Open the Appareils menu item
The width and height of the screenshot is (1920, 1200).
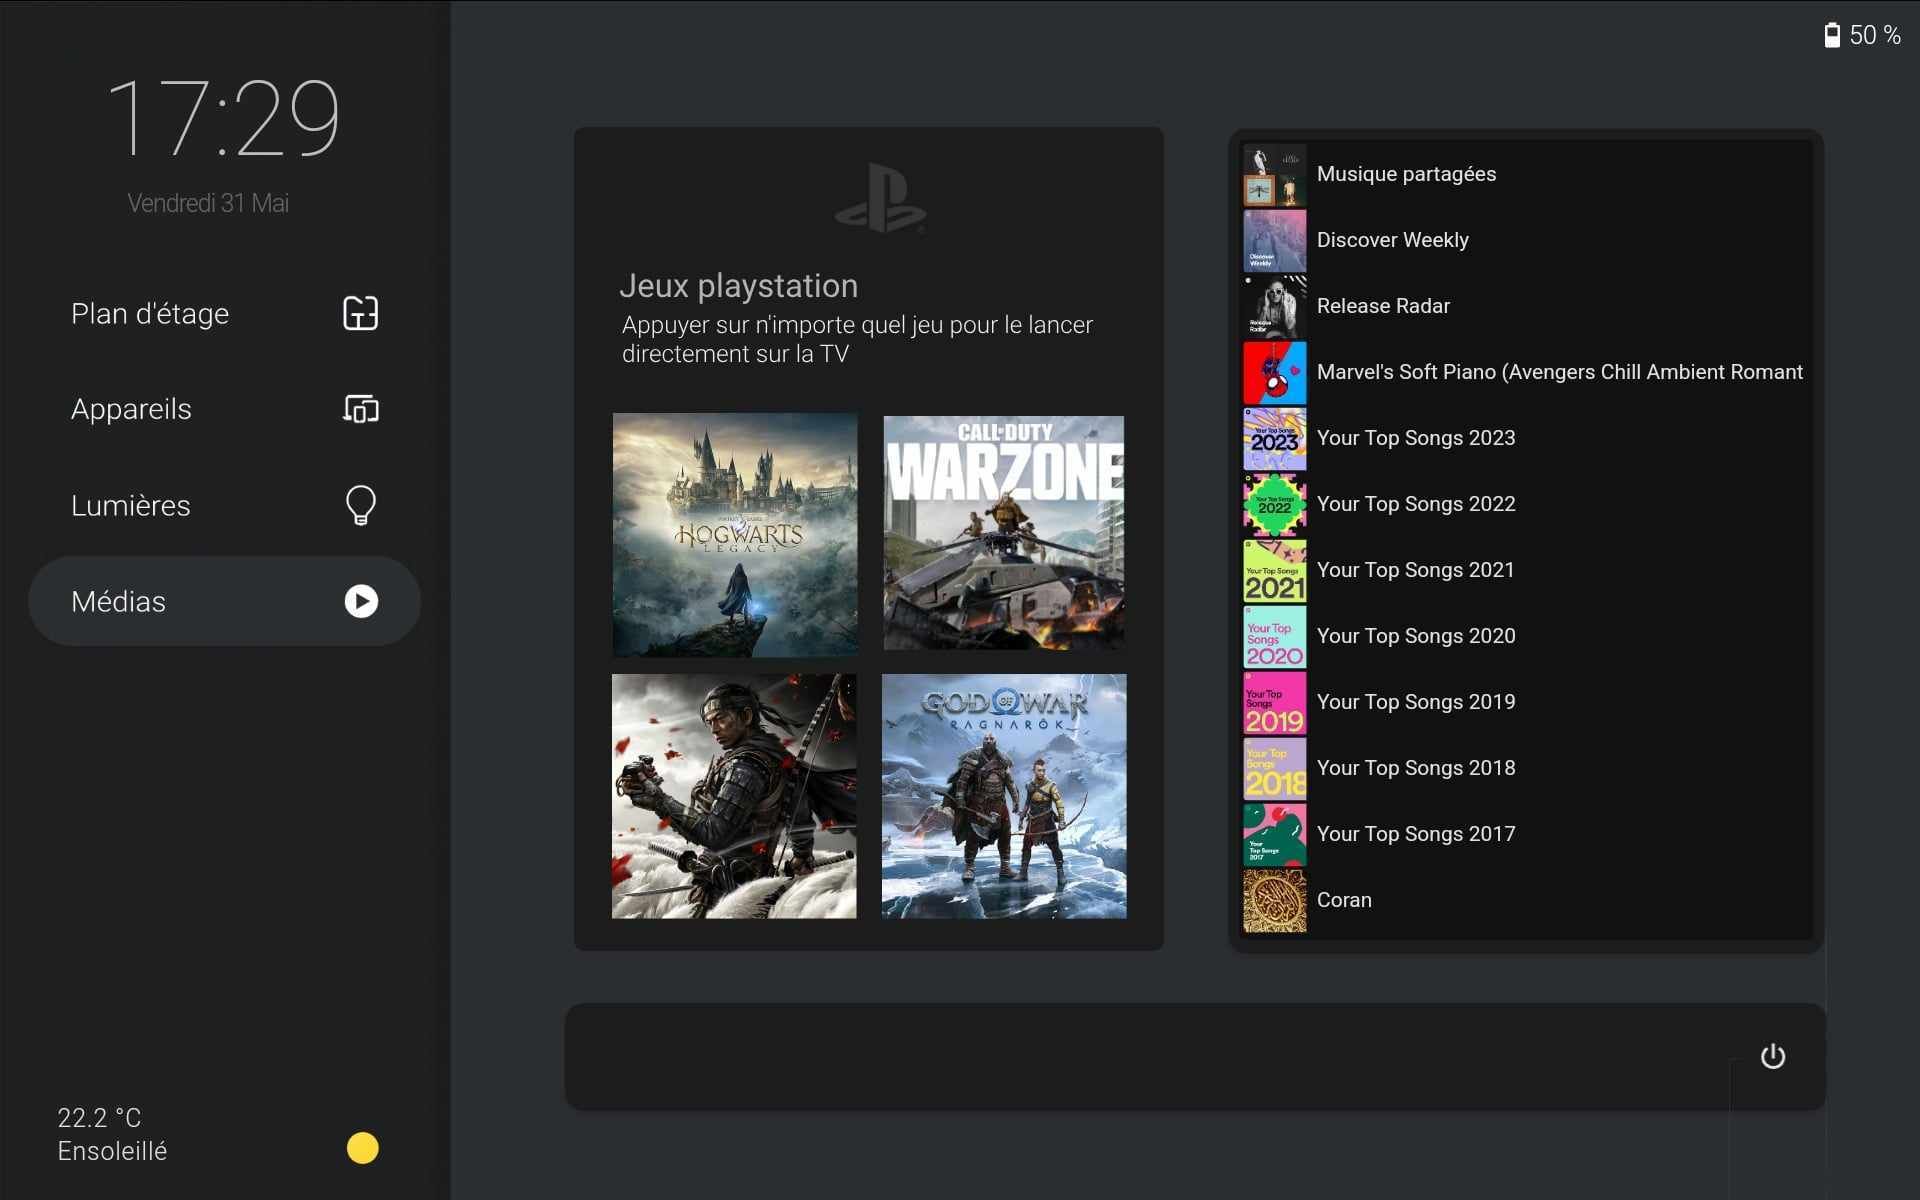click(x=131, y=409)
